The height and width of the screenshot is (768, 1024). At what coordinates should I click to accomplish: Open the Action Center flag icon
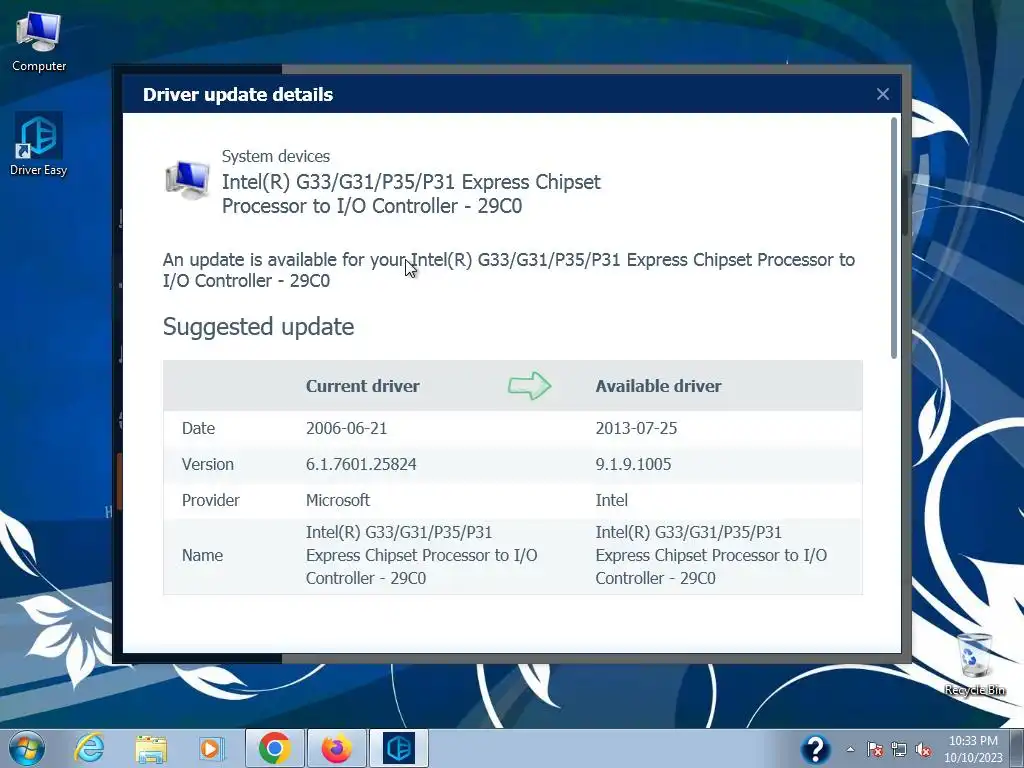[x=875, y=749]
